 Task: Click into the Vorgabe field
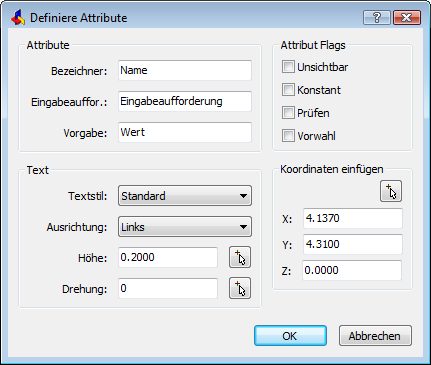(185, 132)
